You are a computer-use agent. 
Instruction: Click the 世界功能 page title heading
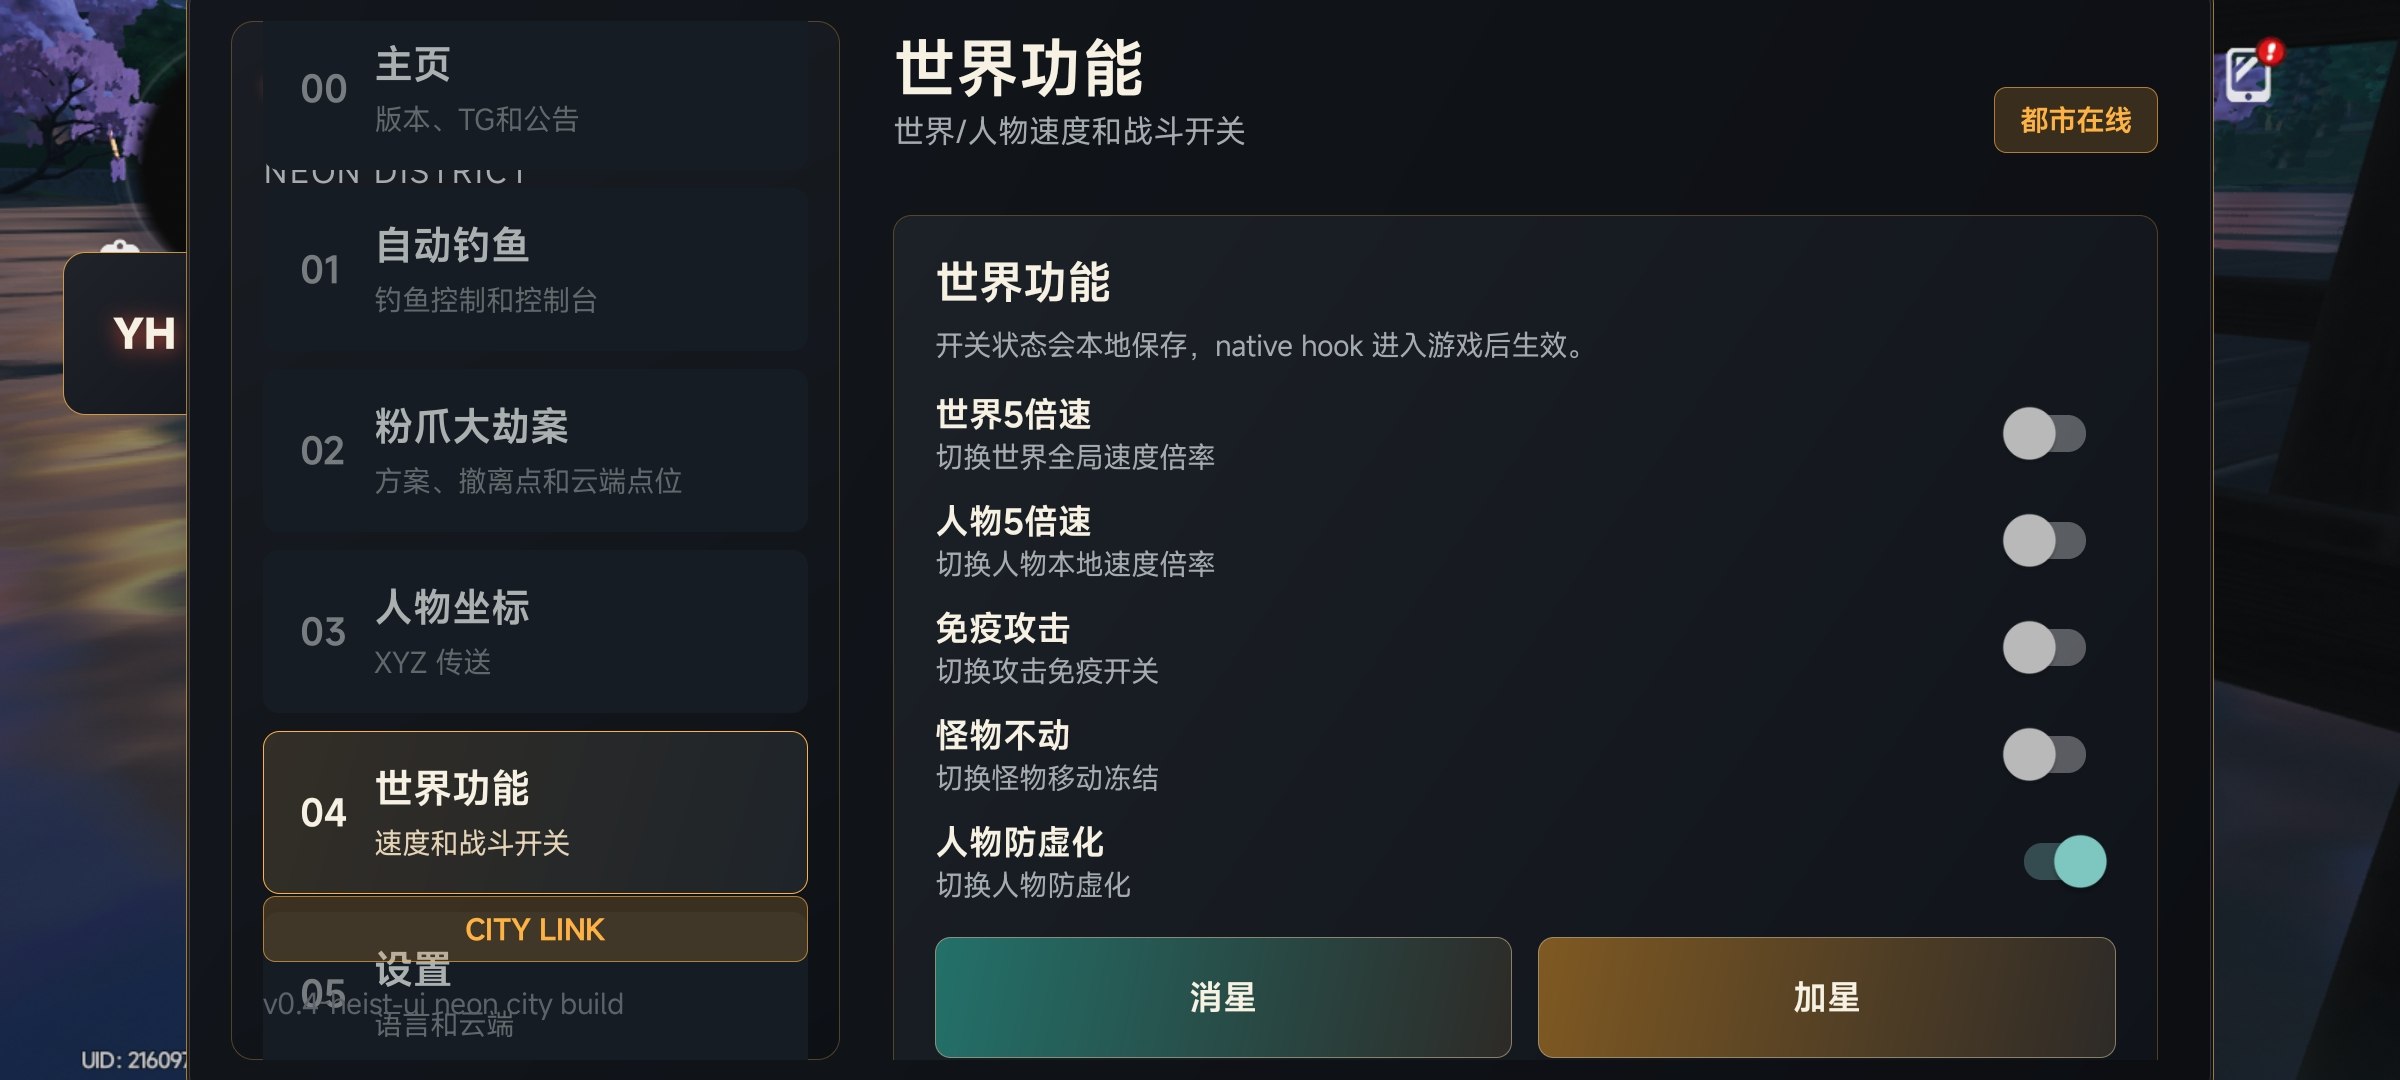pyautogui.click(x=1019, y=68)
